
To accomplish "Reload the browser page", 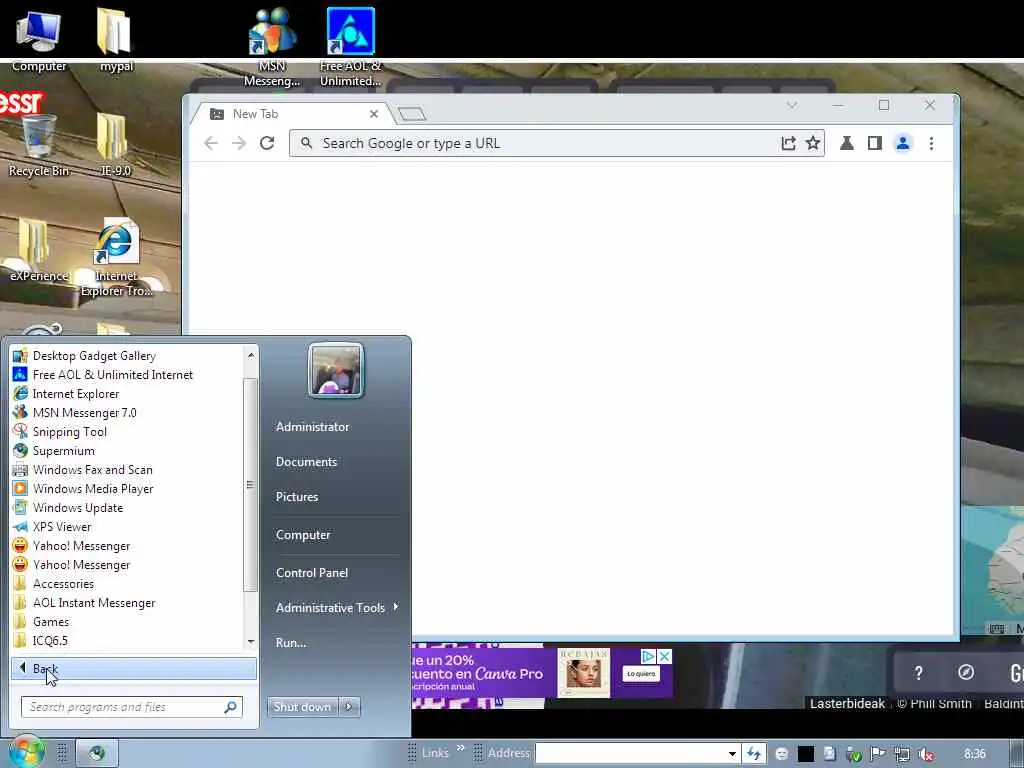I will 267,143.
